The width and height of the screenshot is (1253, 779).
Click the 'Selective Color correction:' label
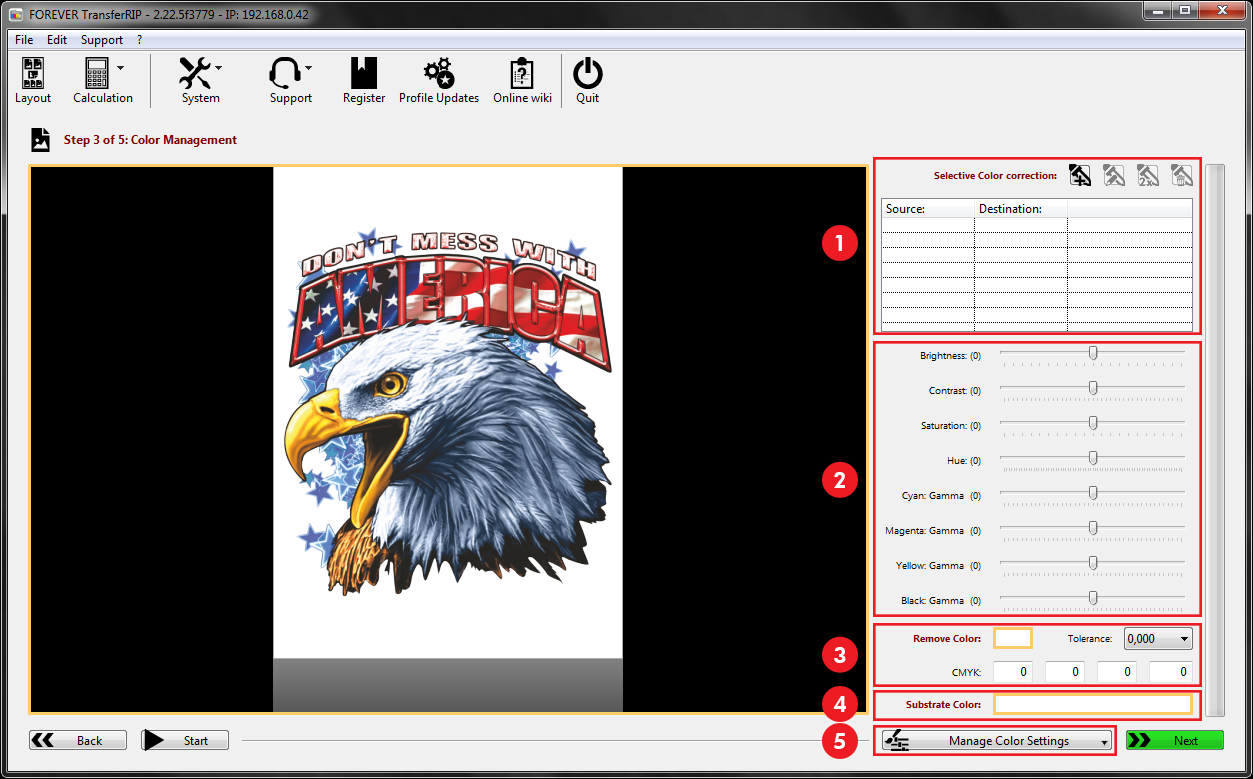(995, 176)
